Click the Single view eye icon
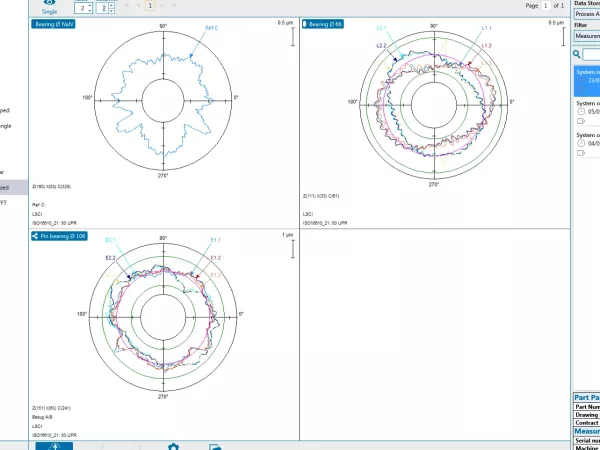This screenshot has height=450, width=600. 50,4
